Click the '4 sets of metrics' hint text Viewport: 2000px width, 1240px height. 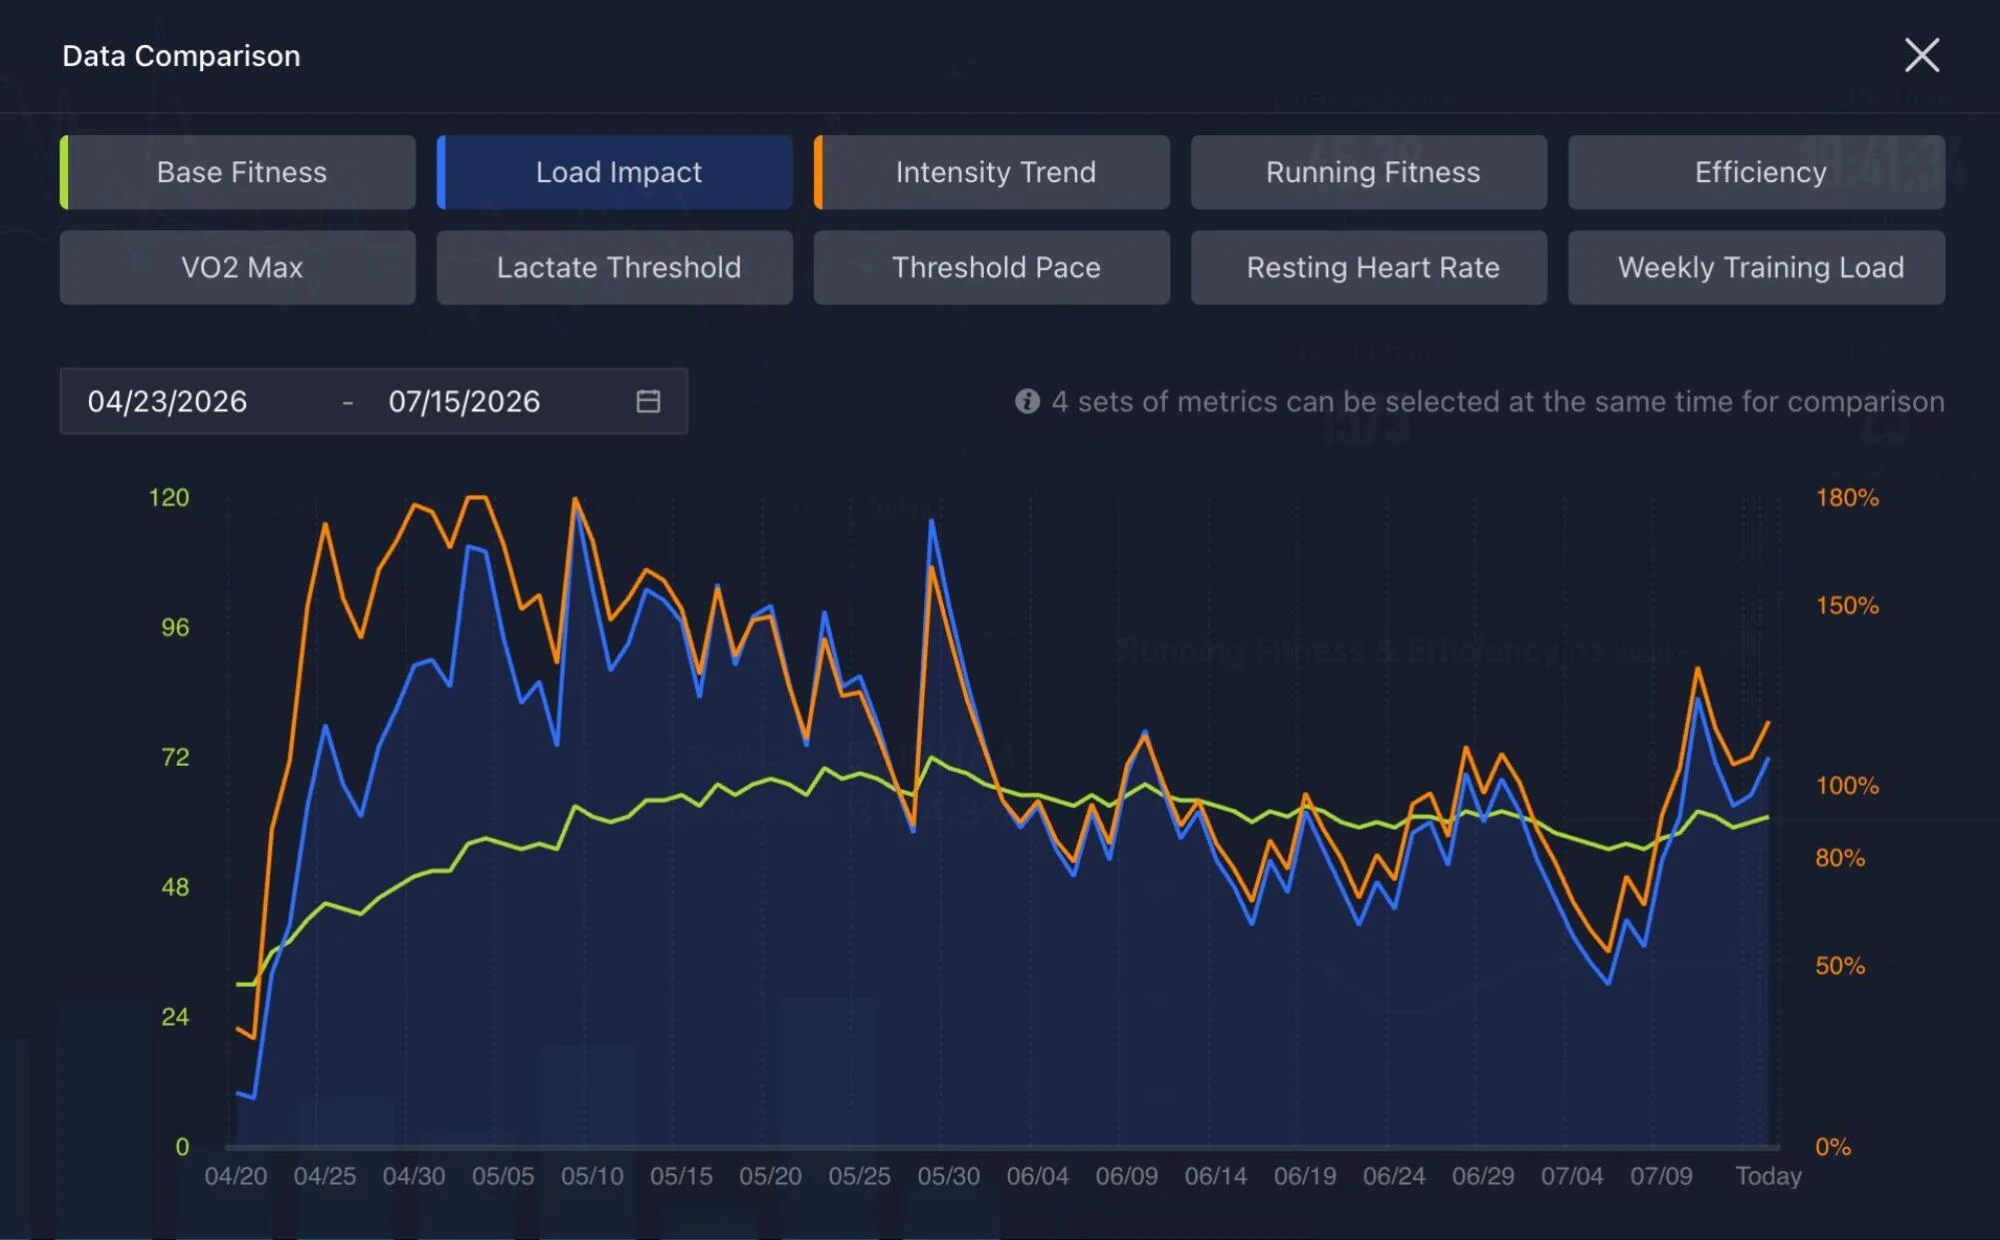(x=1498, y=401)
